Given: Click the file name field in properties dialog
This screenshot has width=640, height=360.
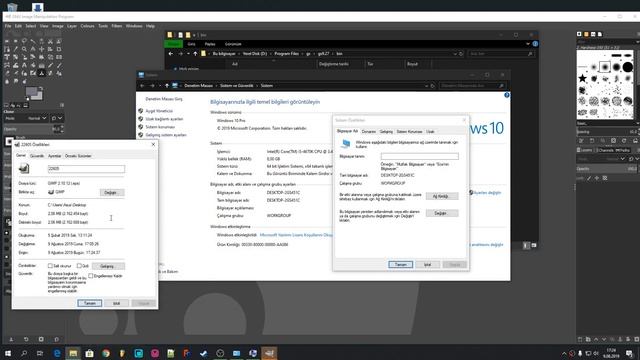Looking at the screenshot, I should (86, 169).
